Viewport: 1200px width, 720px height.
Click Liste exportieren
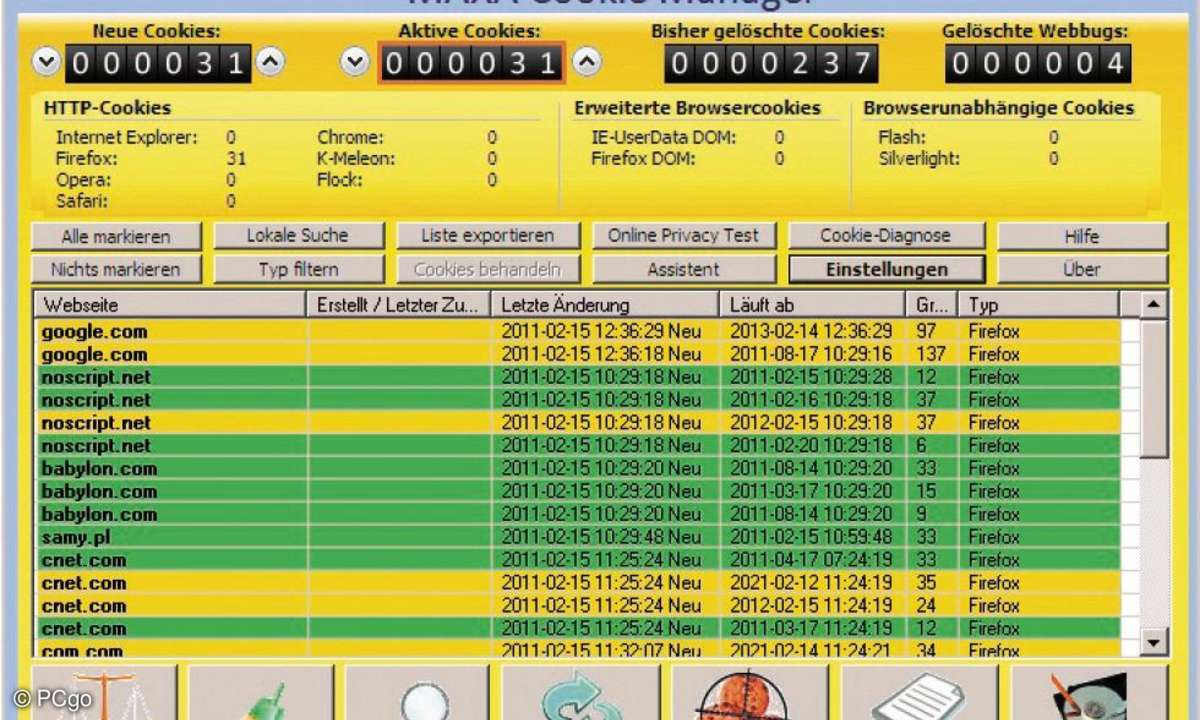[488, 236]
